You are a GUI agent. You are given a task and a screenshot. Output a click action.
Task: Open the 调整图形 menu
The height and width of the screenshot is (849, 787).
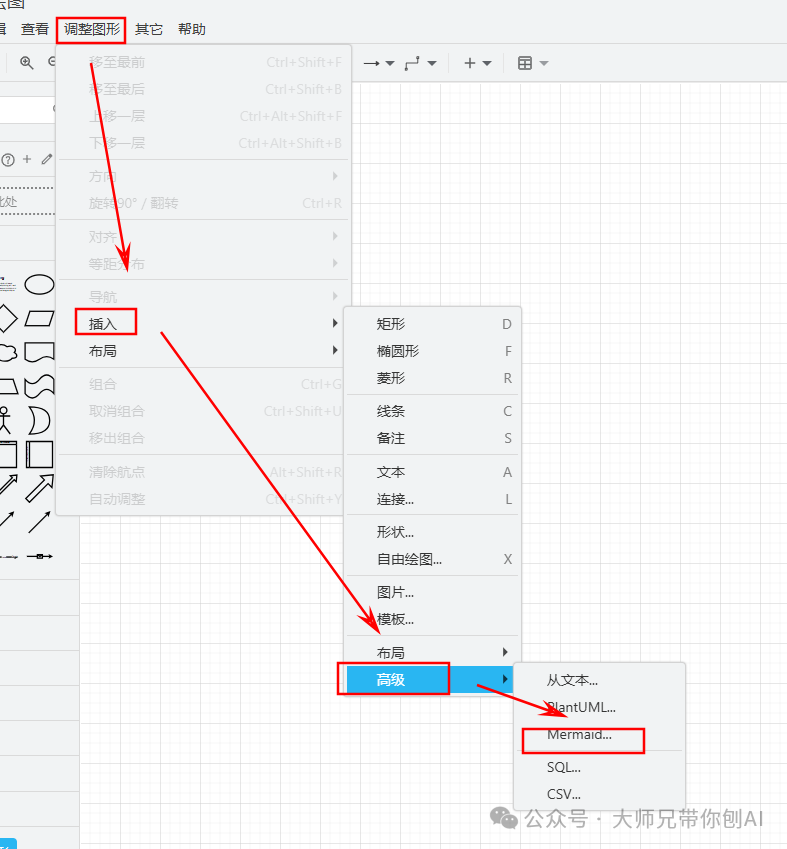coord(92,29)
